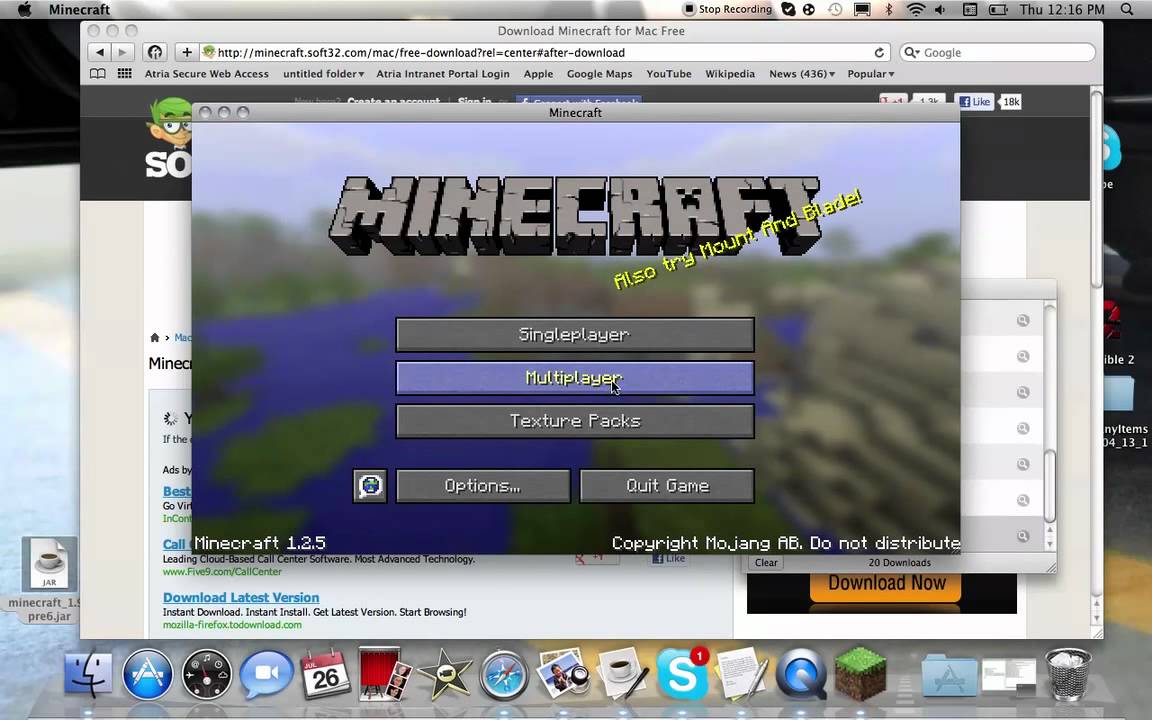Open the Wikipedia bookmark

[730, 73]
